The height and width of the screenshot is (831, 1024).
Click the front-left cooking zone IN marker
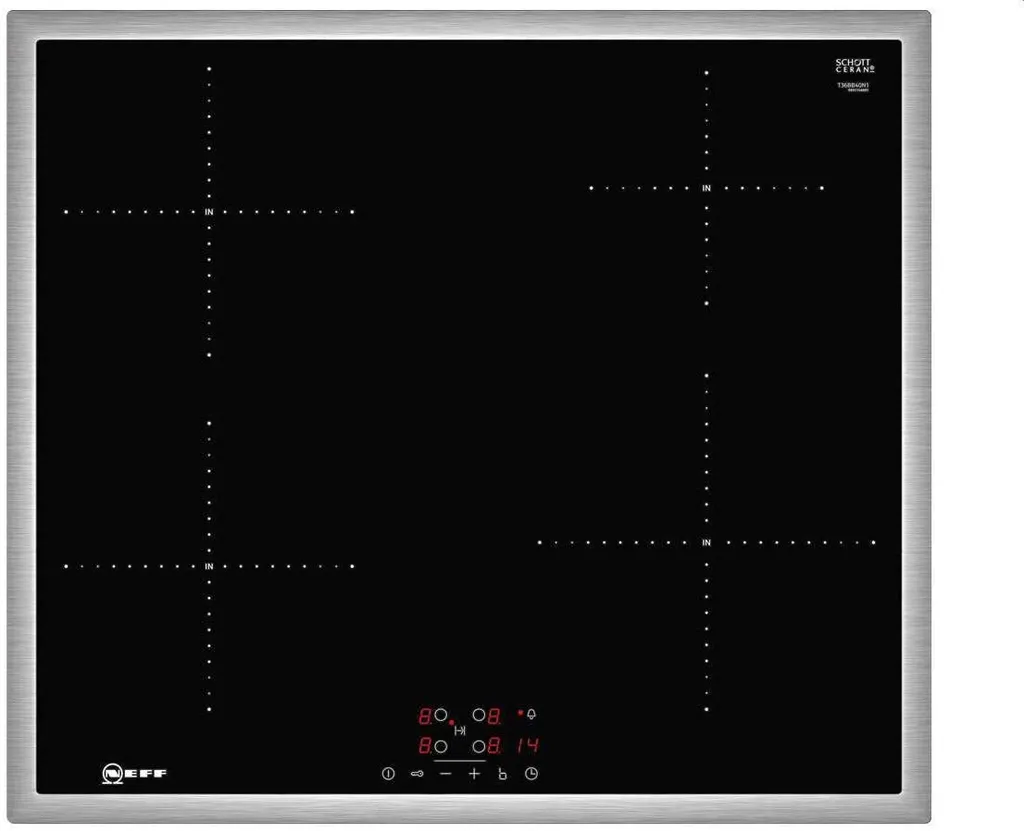[209, 567]
